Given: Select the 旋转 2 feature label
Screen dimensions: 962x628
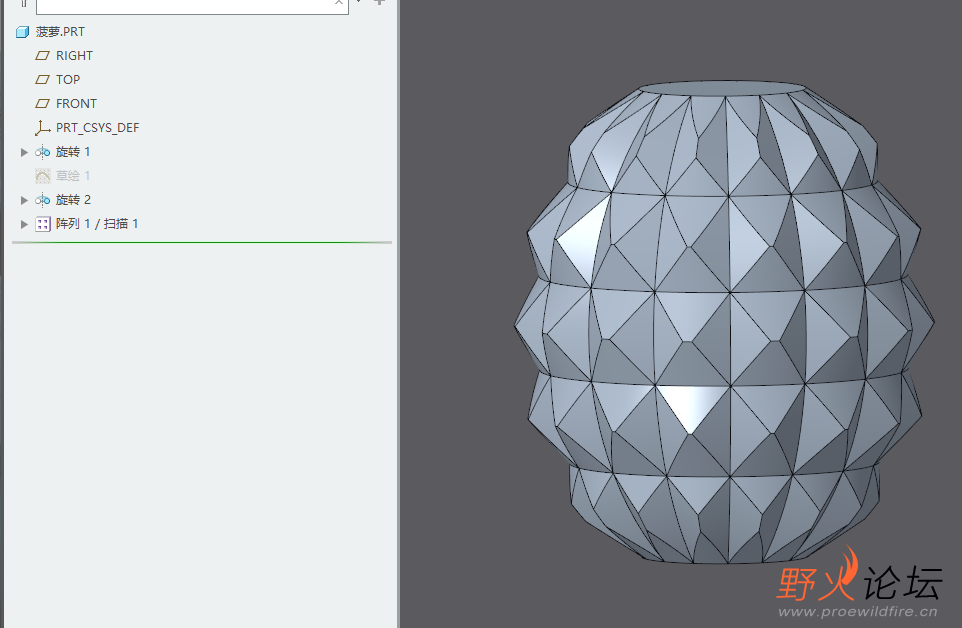Looking at the screenshot, I should pyautogui.click(x=73, y=200).
